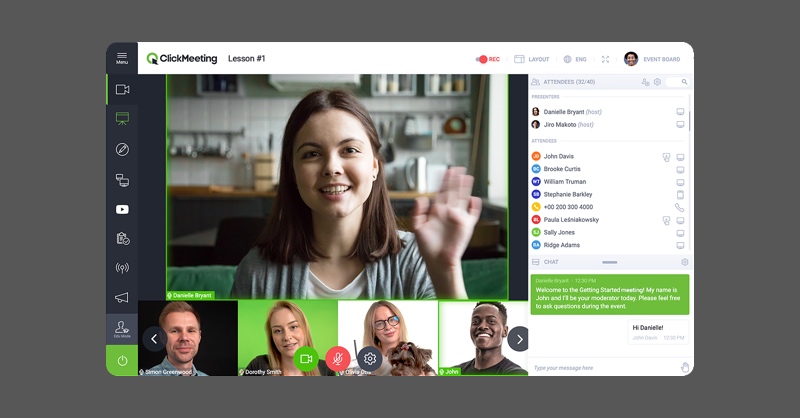Open the Layout options
The image size is (800, 418).
coord(532,59)
